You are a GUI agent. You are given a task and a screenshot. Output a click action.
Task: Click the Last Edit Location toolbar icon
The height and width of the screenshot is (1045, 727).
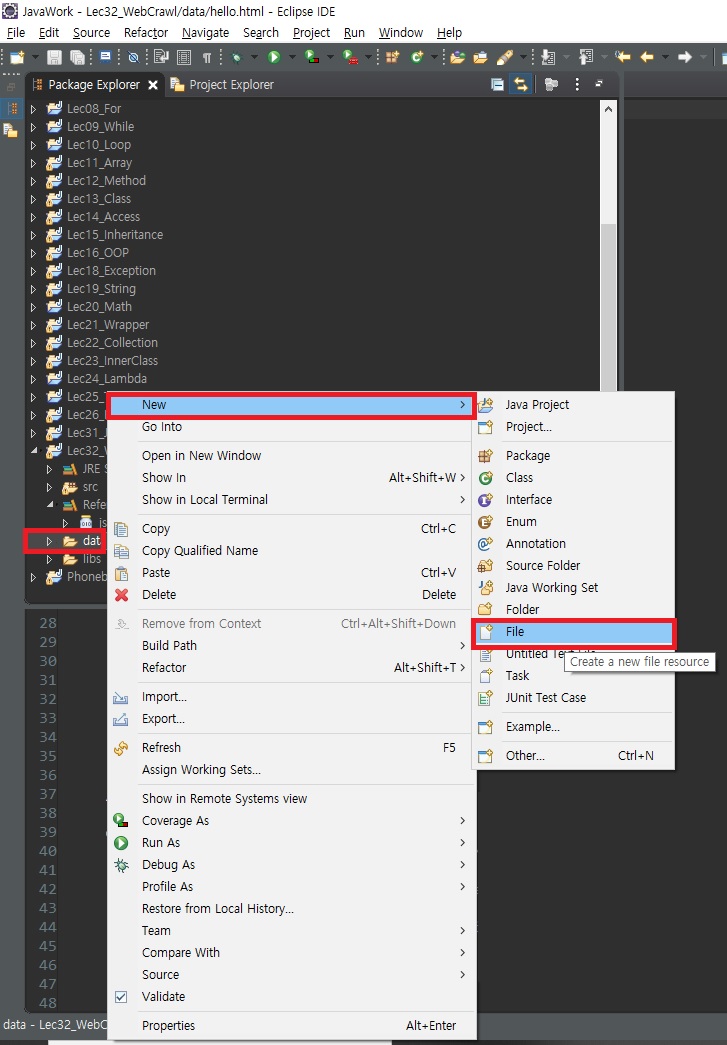tap(623, 57)
